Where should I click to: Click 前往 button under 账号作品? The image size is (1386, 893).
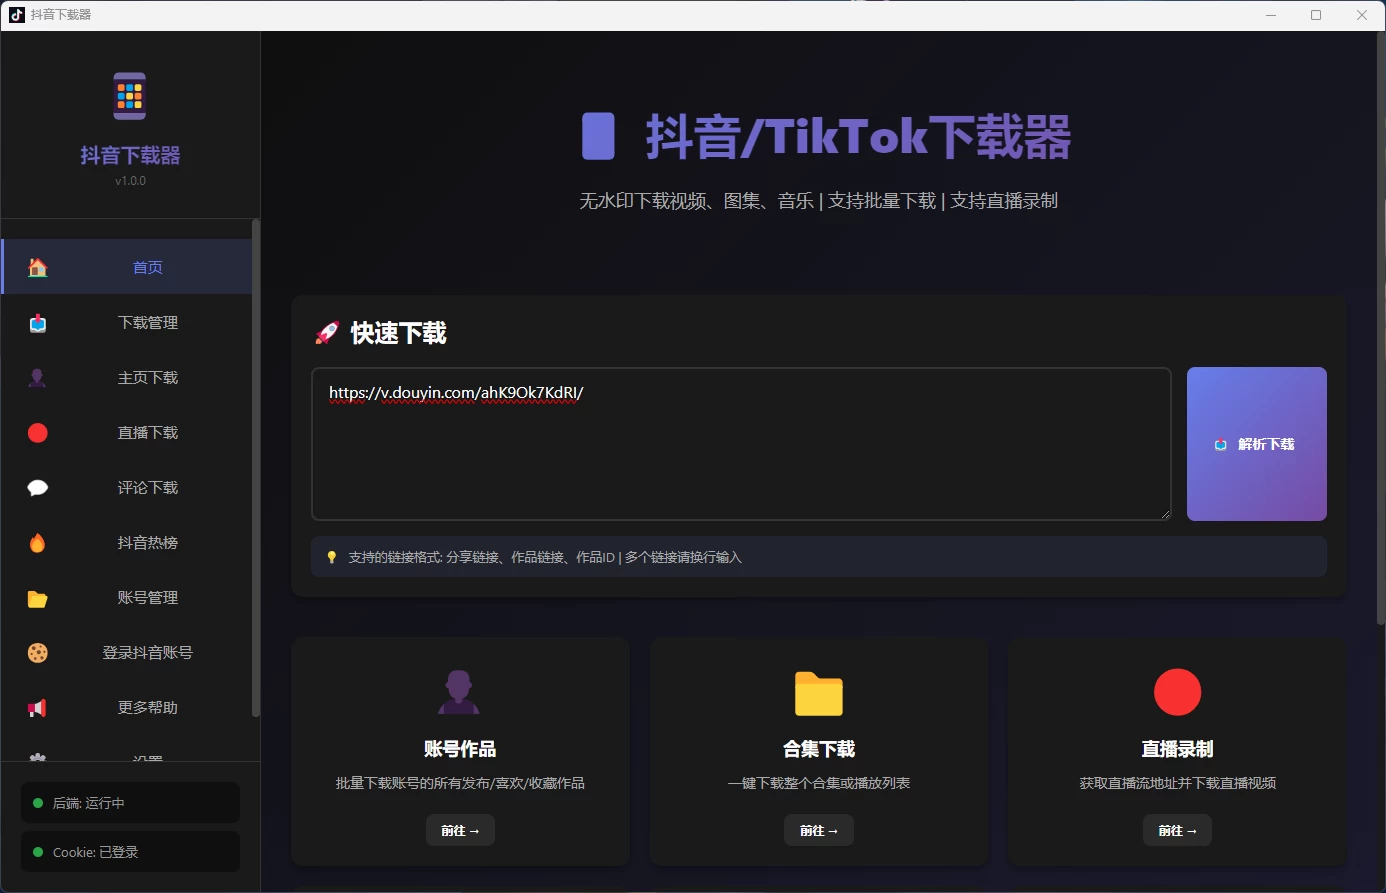[x=460, y=830]
